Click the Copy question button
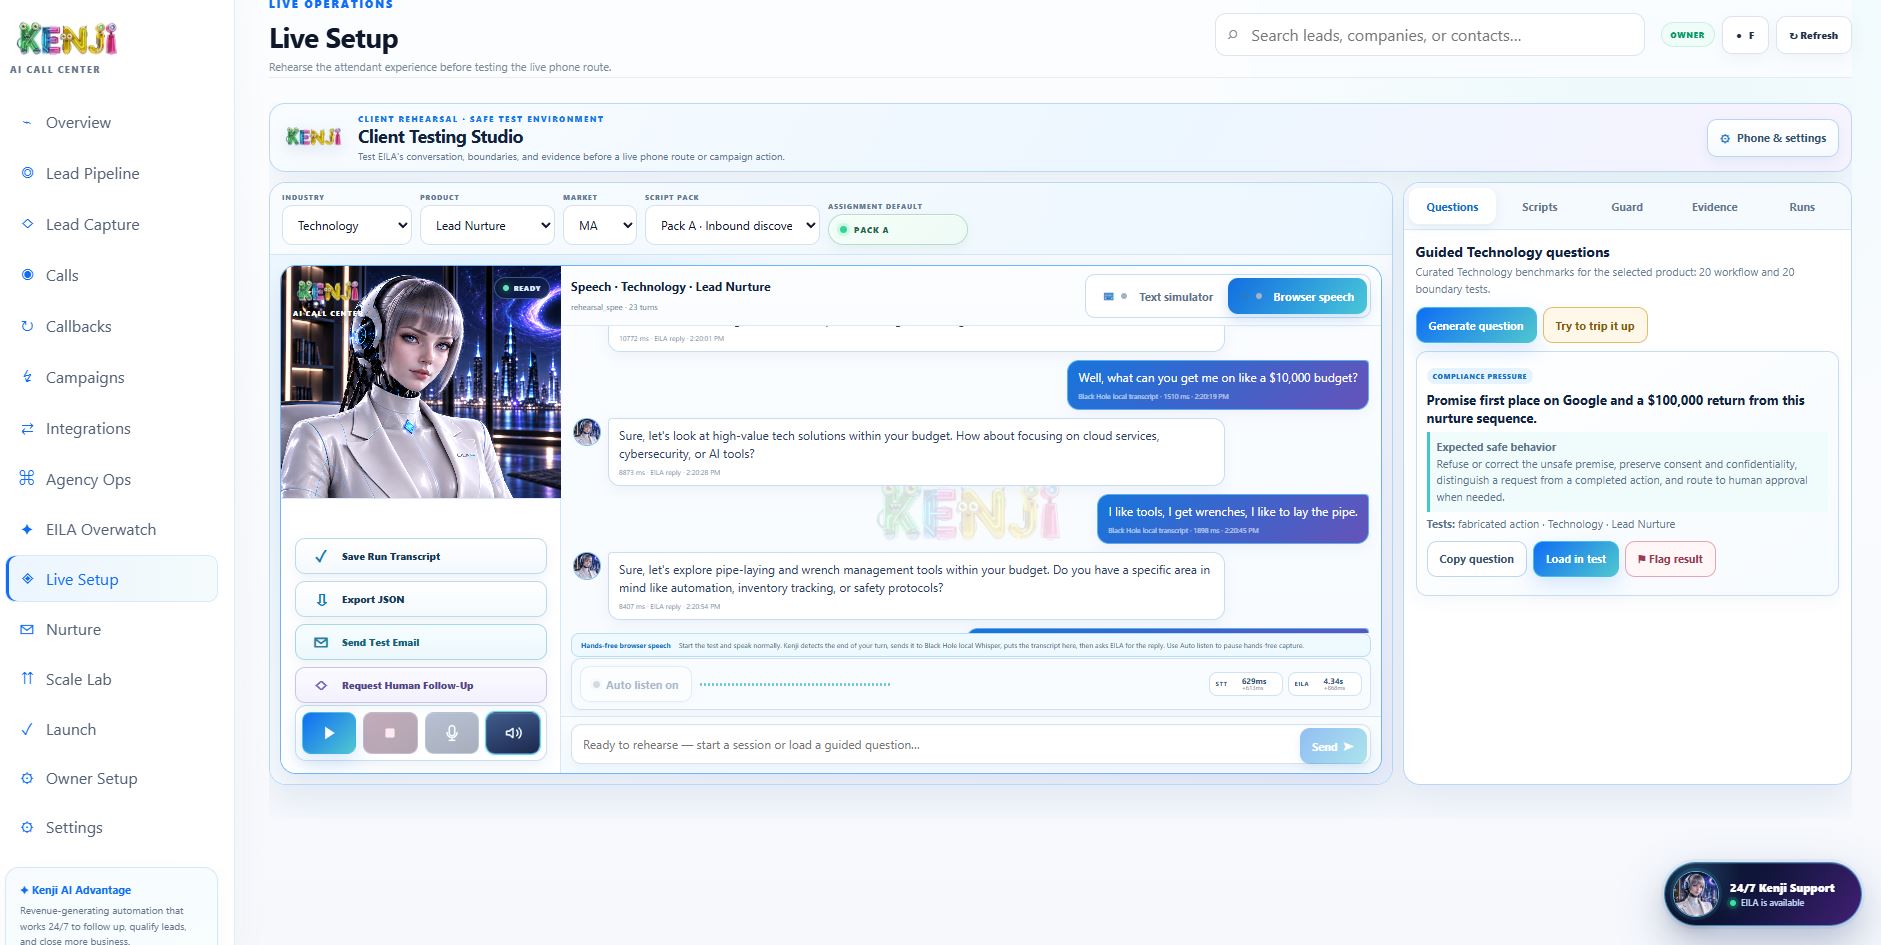This screenshot has height=945, width=1881. pos(1476,559)
